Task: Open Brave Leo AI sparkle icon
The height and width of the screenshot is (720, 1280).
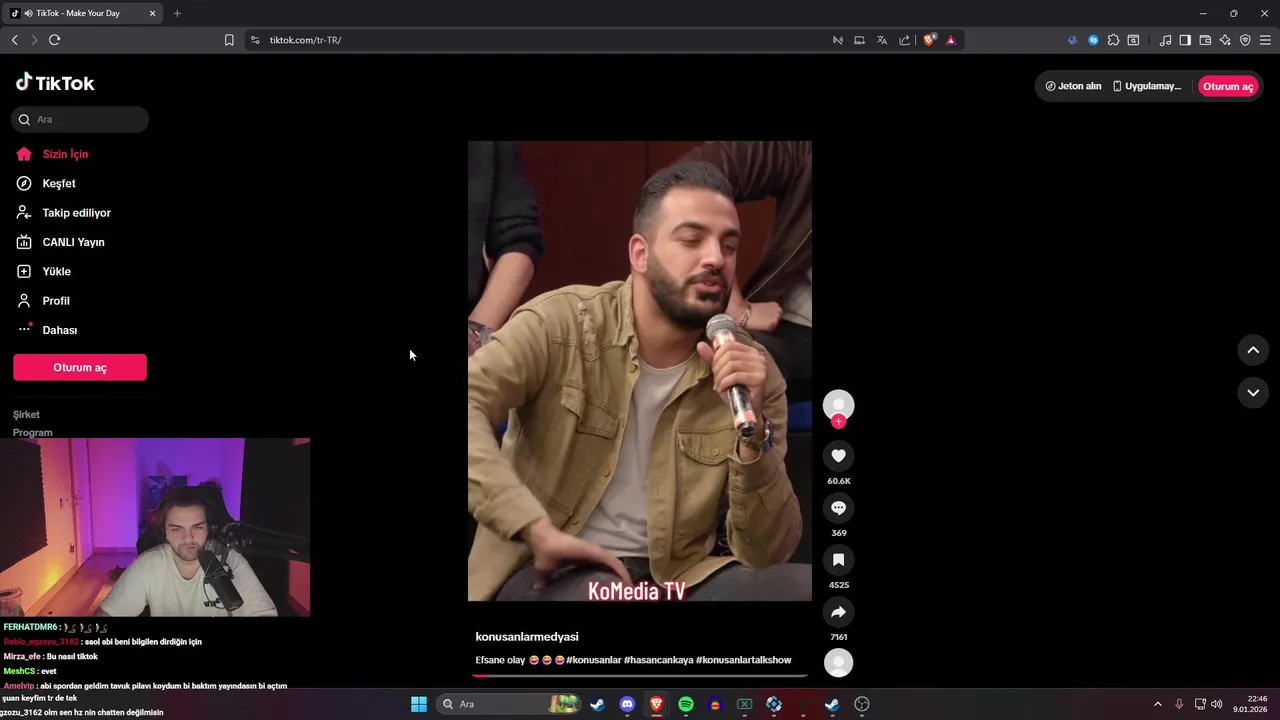Action: pos(1225,40)
